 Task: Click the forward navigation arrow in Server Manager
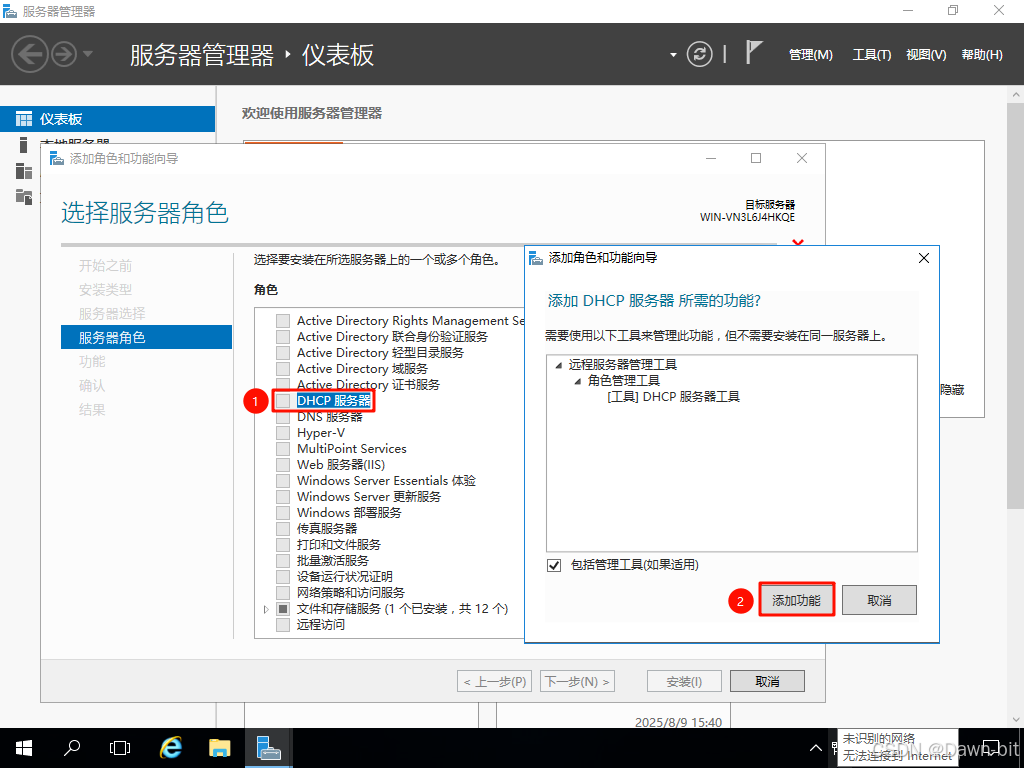point(64,54)
